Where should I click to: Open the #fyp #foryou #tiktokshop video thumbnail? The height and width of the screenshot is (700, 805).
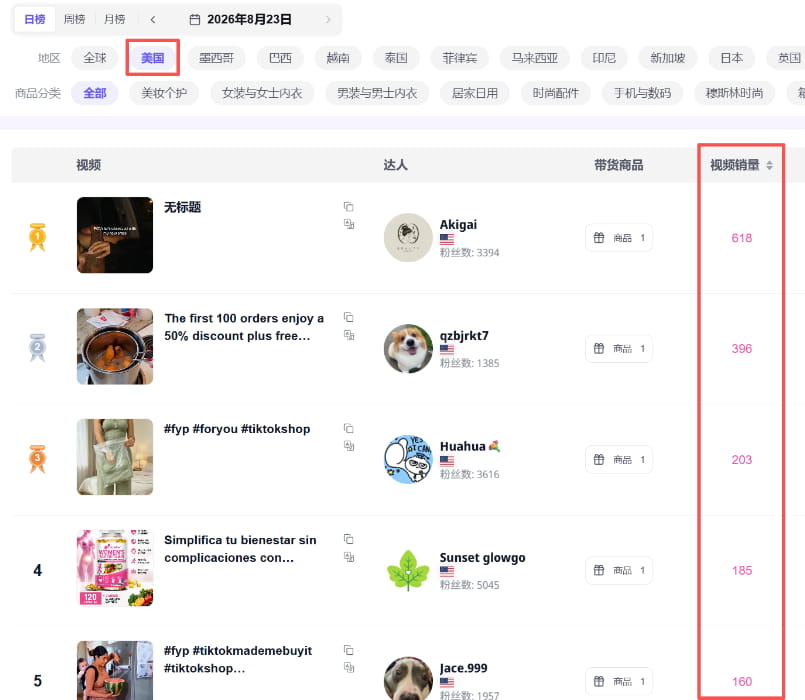point(115,457)
